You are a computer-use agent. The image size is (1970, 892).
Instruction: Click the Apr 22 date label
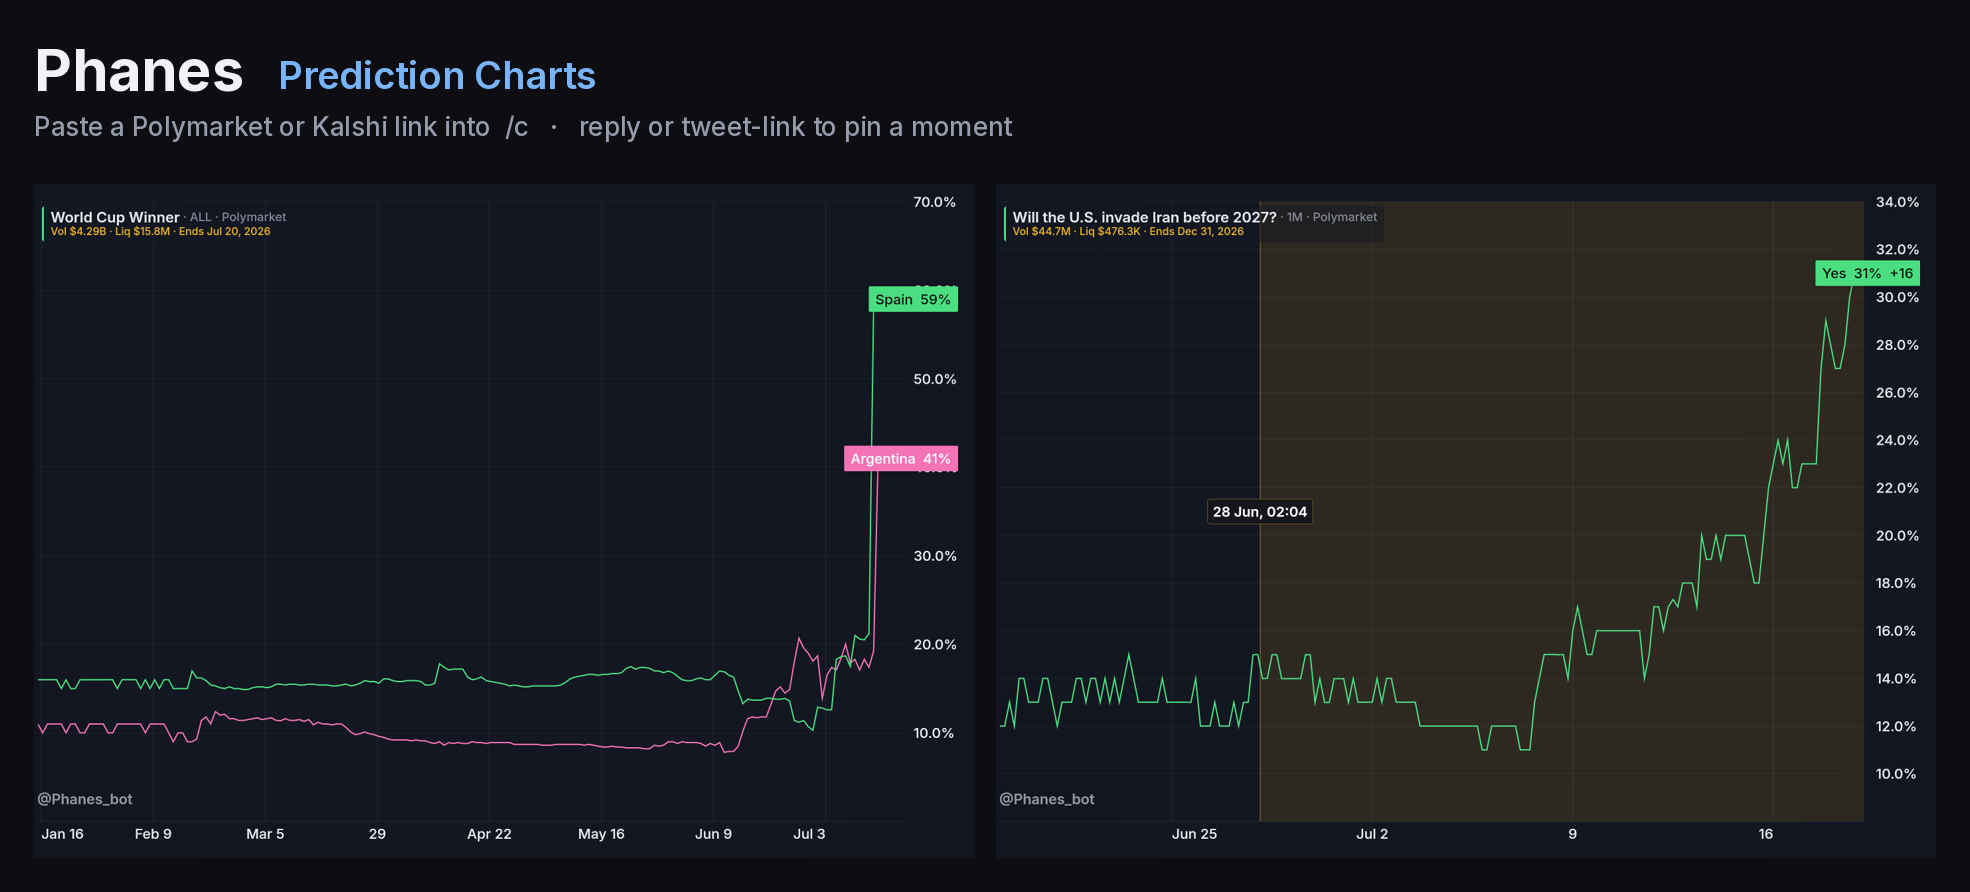tap(489, 834)
